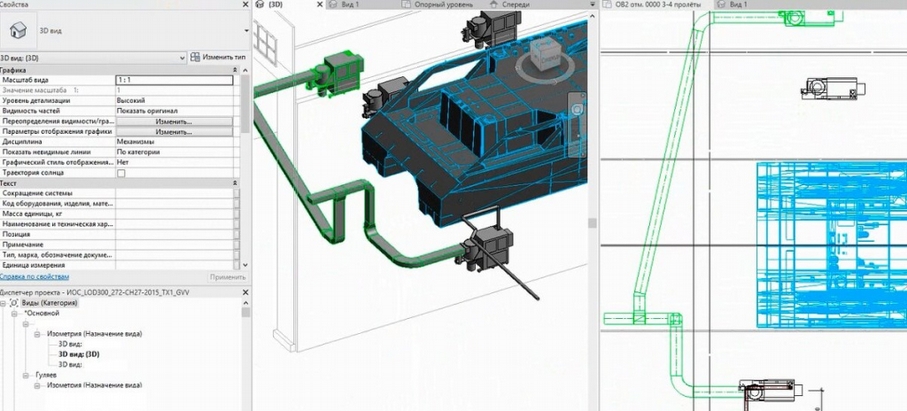Collapse Изометрия node under Гуляев
907x411 pixels.
(38, 385)
